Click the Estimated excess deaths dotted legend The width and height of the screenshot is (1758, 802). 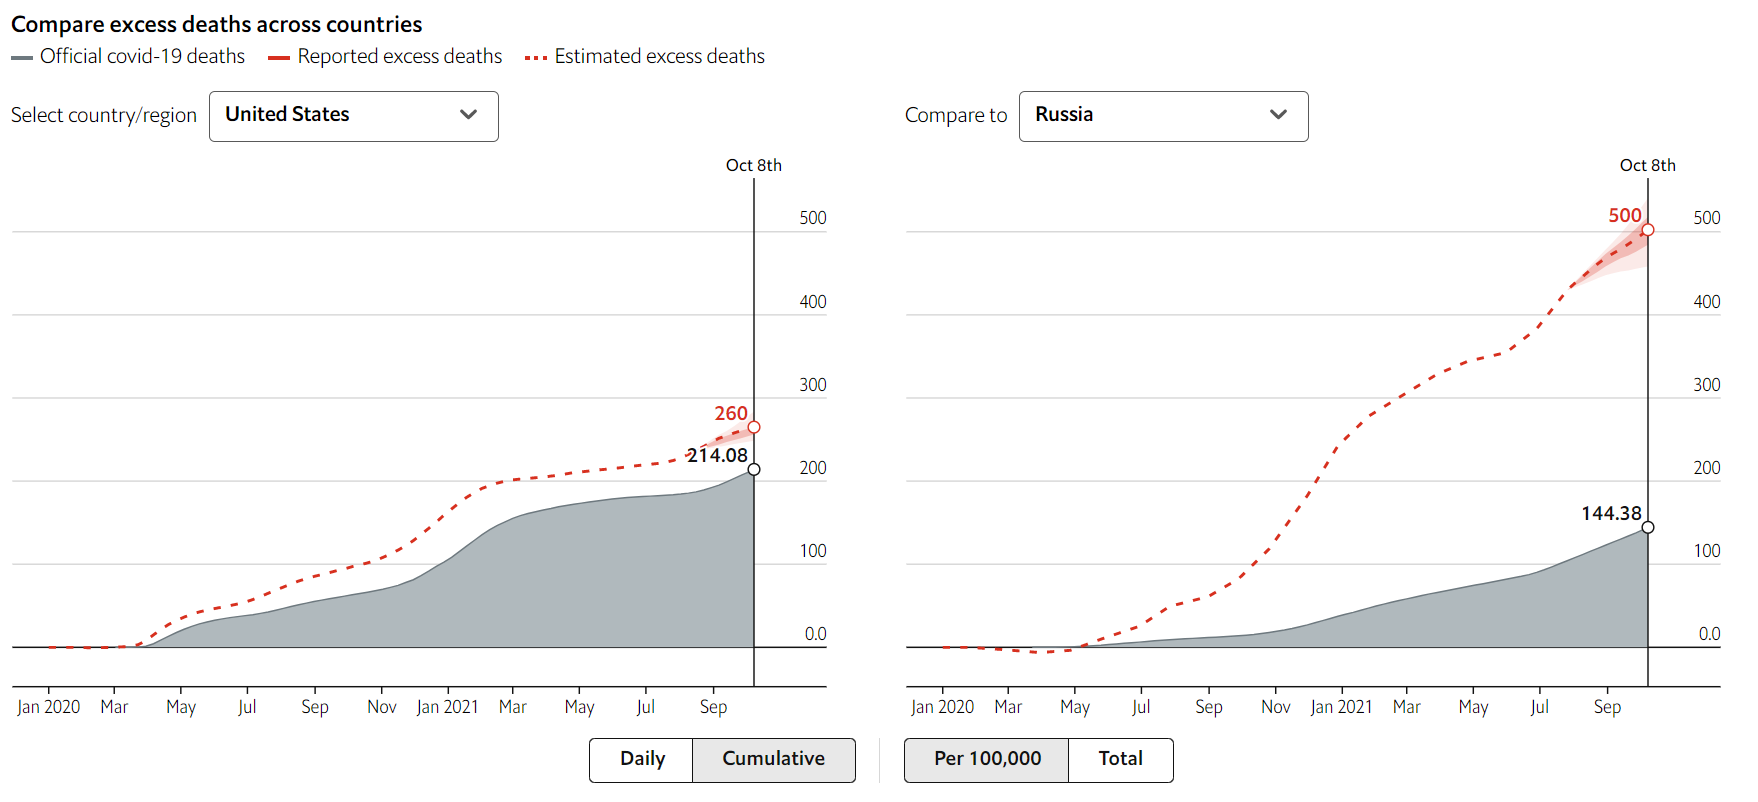click(536, 58)
